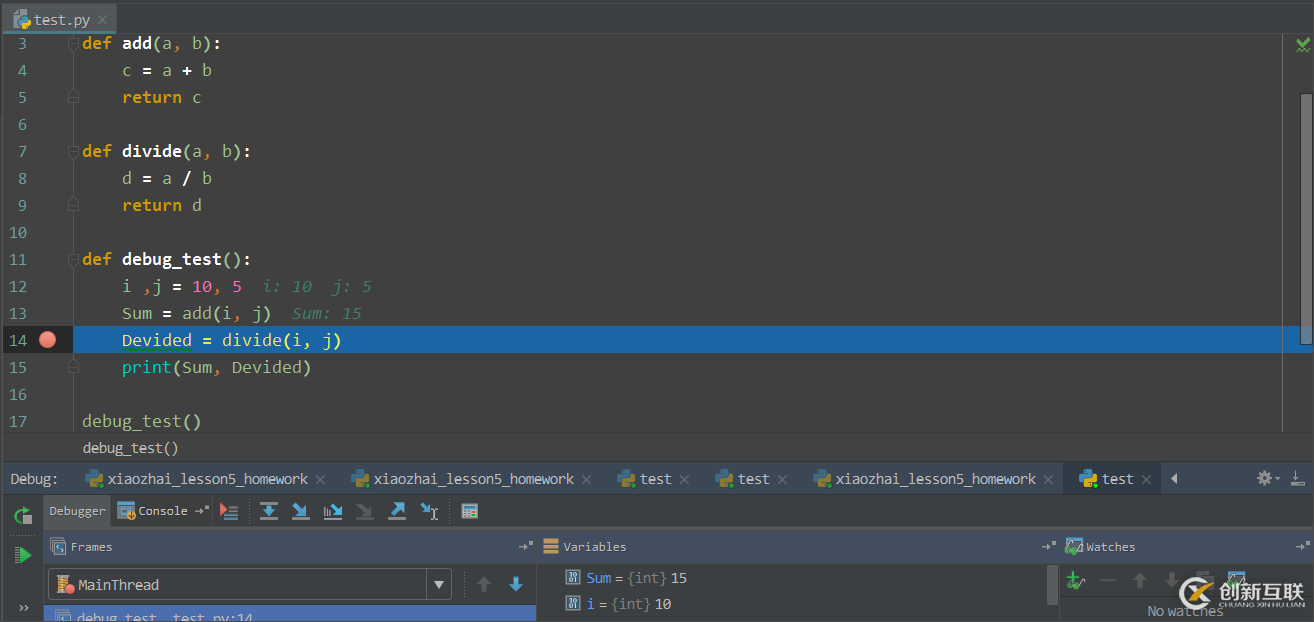1314x622 pixels.
Task: Select previous frame gray up arrow
Action: (x=484, y=584)
